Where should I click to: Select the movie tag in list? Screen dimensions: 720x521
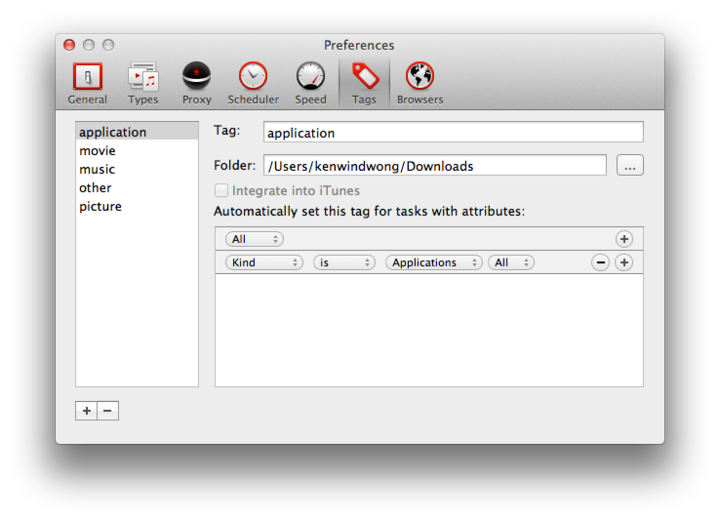click(98, 151)
